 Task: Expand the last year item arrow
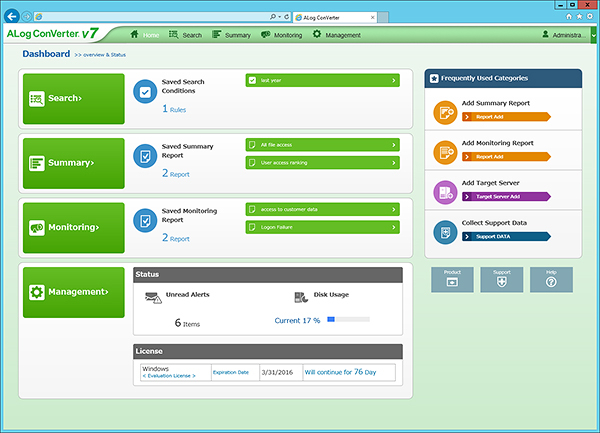[393, 80]
